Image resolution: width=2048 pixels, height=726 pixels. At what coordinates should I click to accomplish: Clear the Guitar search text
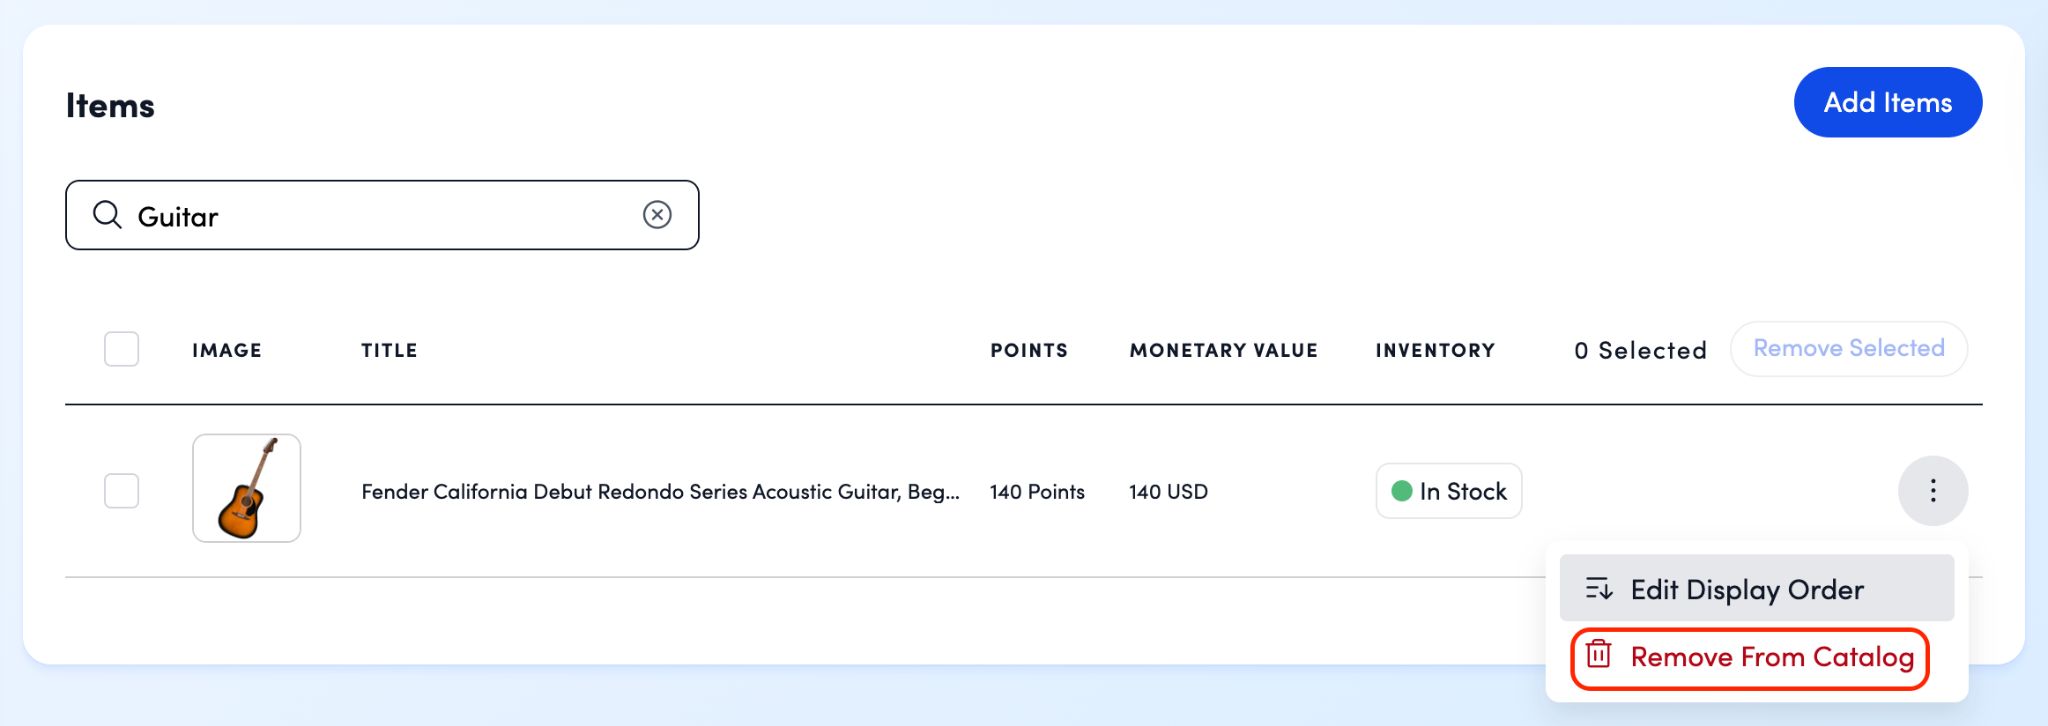657,215
